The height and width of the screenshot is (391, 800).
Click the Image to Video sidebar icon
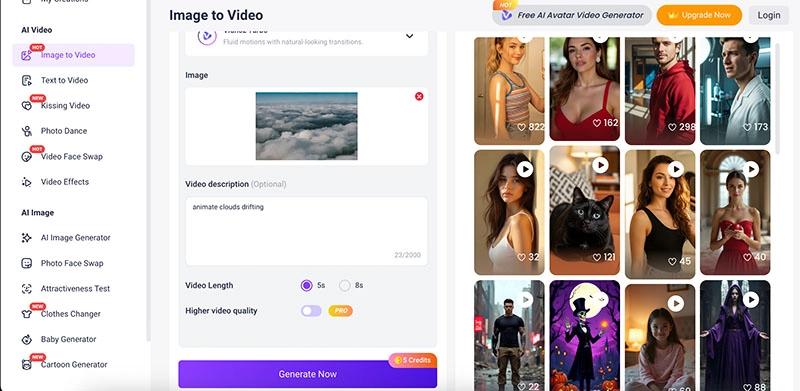tap(27, 55)
